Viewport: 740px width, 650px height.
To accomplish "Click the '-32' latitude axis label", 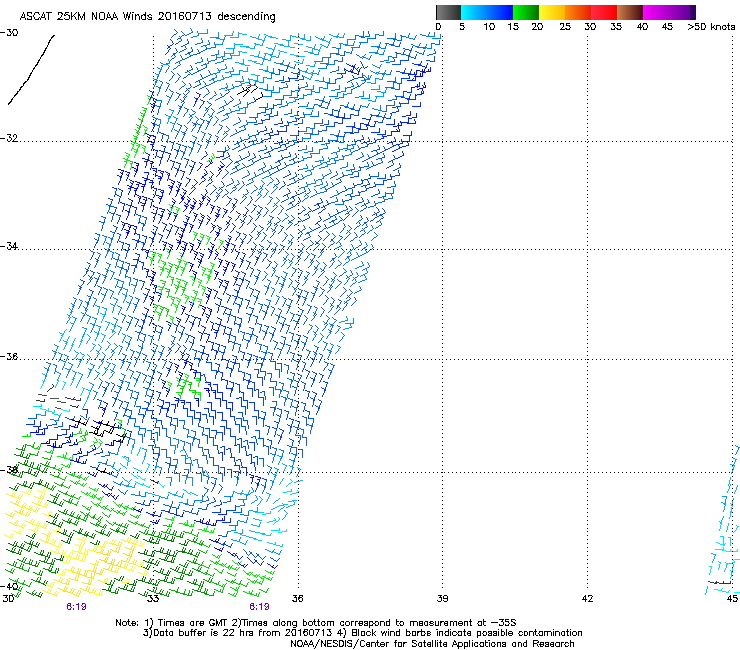I will pos(9,138).
